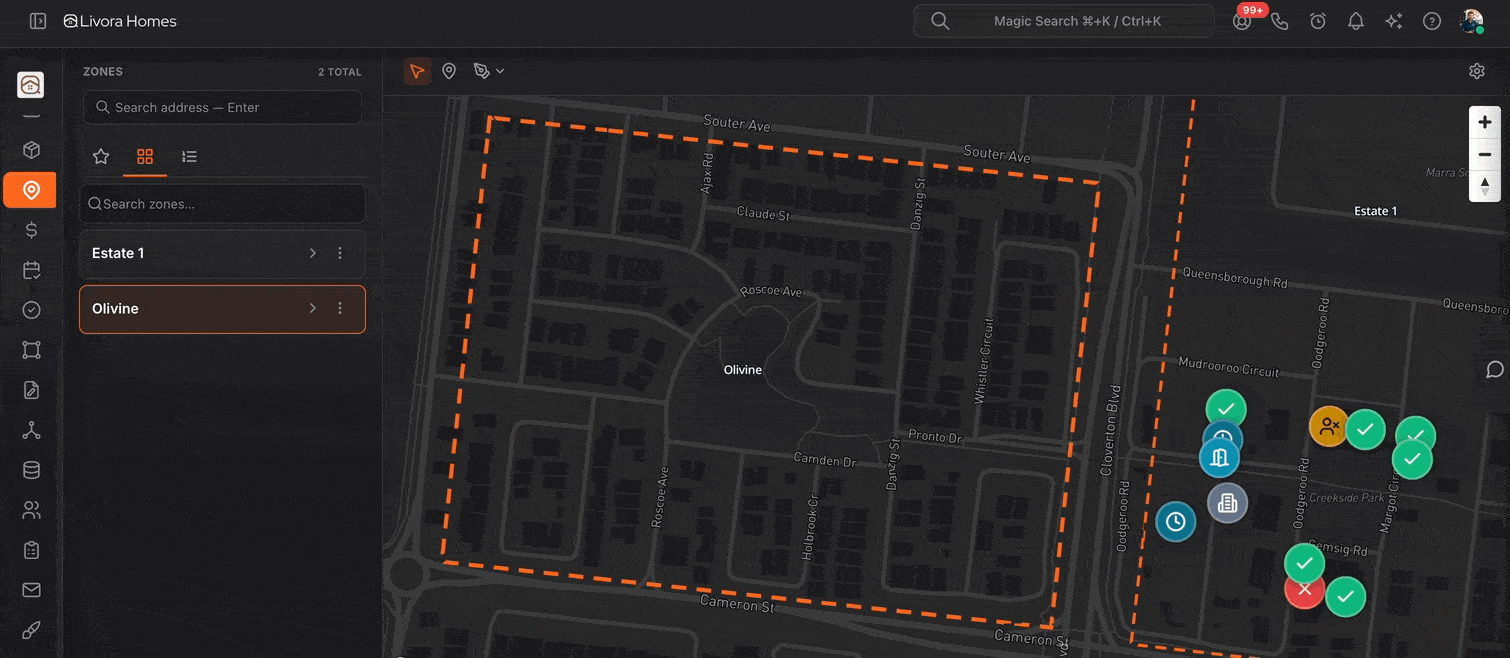The width and height of the screenshot is (1510, 658).
Task: Zoom in on the map
Action: 1485,122
